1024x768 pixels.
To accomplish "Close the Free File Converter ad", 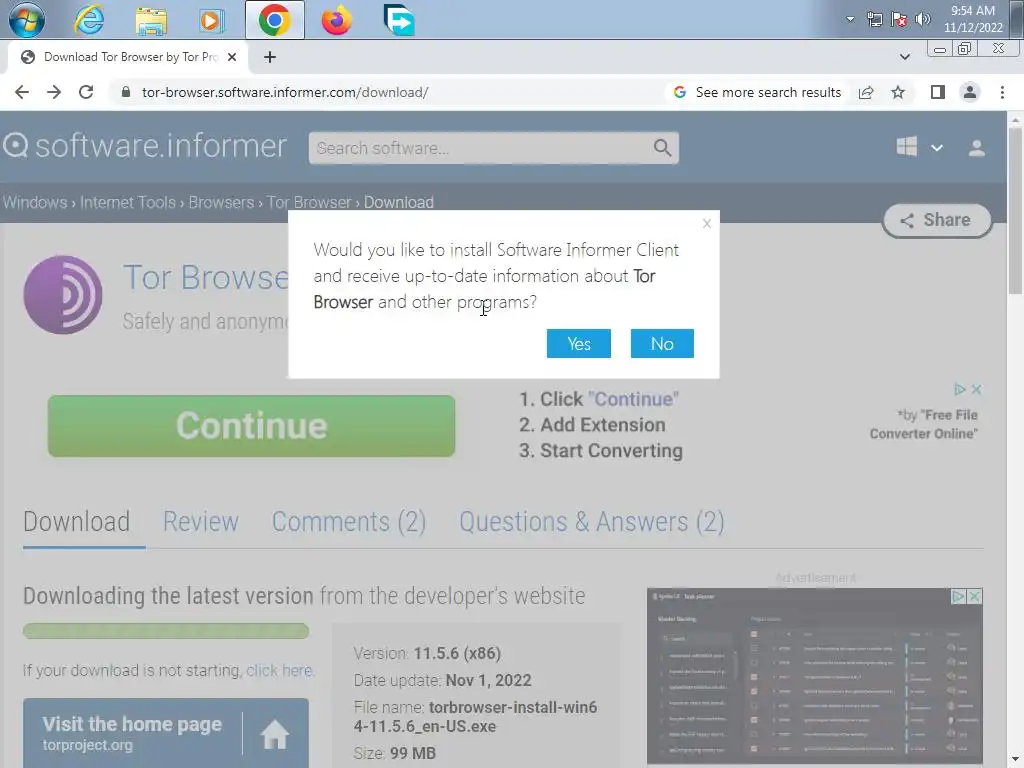I will pyautogui.click(x=976, y=389).
